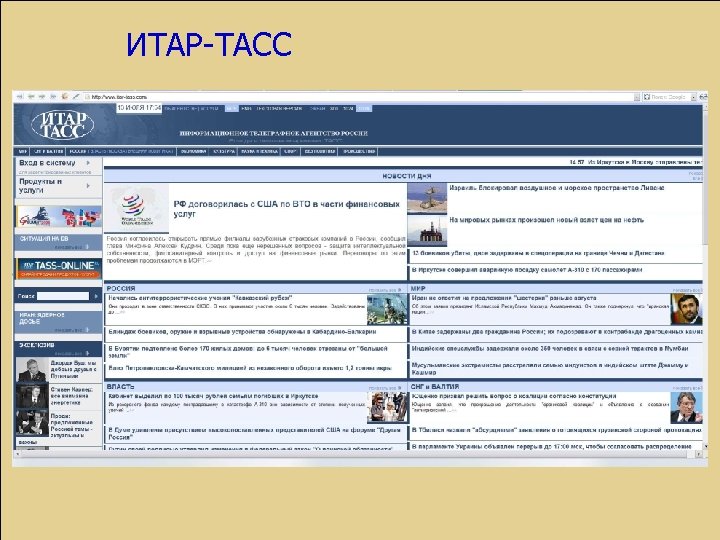Open headline РФ договорилась с США по ВТО

coord(287,208)
